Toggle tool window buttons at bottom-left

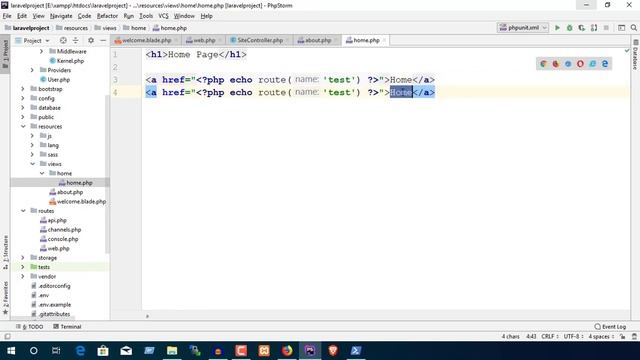click(x=7, y=337)
